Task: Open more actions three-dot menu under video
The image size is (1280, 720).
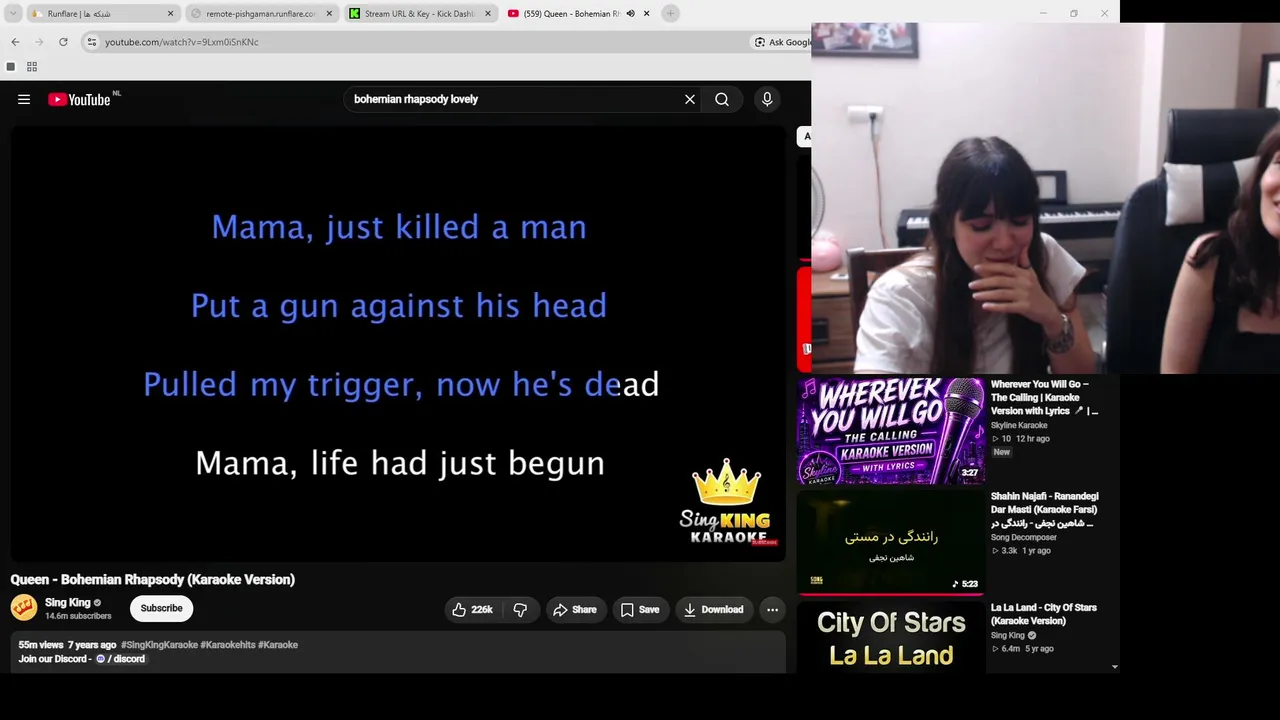Action: [x=772, y=609]
